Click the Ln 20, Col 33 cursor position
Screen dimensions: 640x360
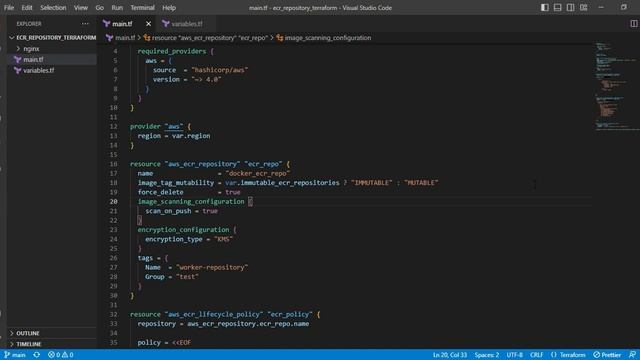449,355
